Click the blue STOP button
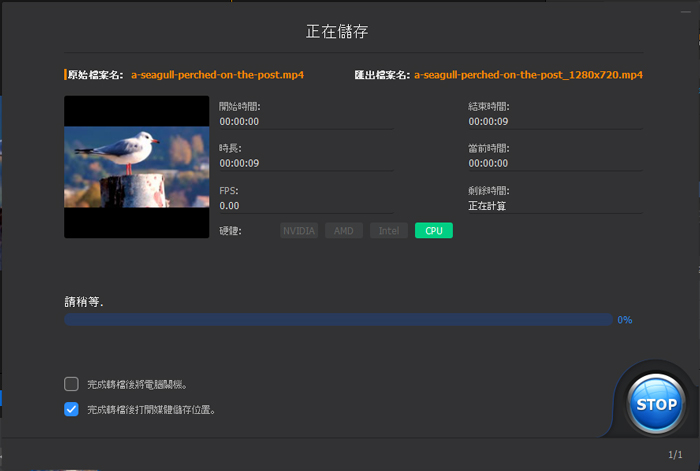This screenshot has width=700, height=471. 655,404
